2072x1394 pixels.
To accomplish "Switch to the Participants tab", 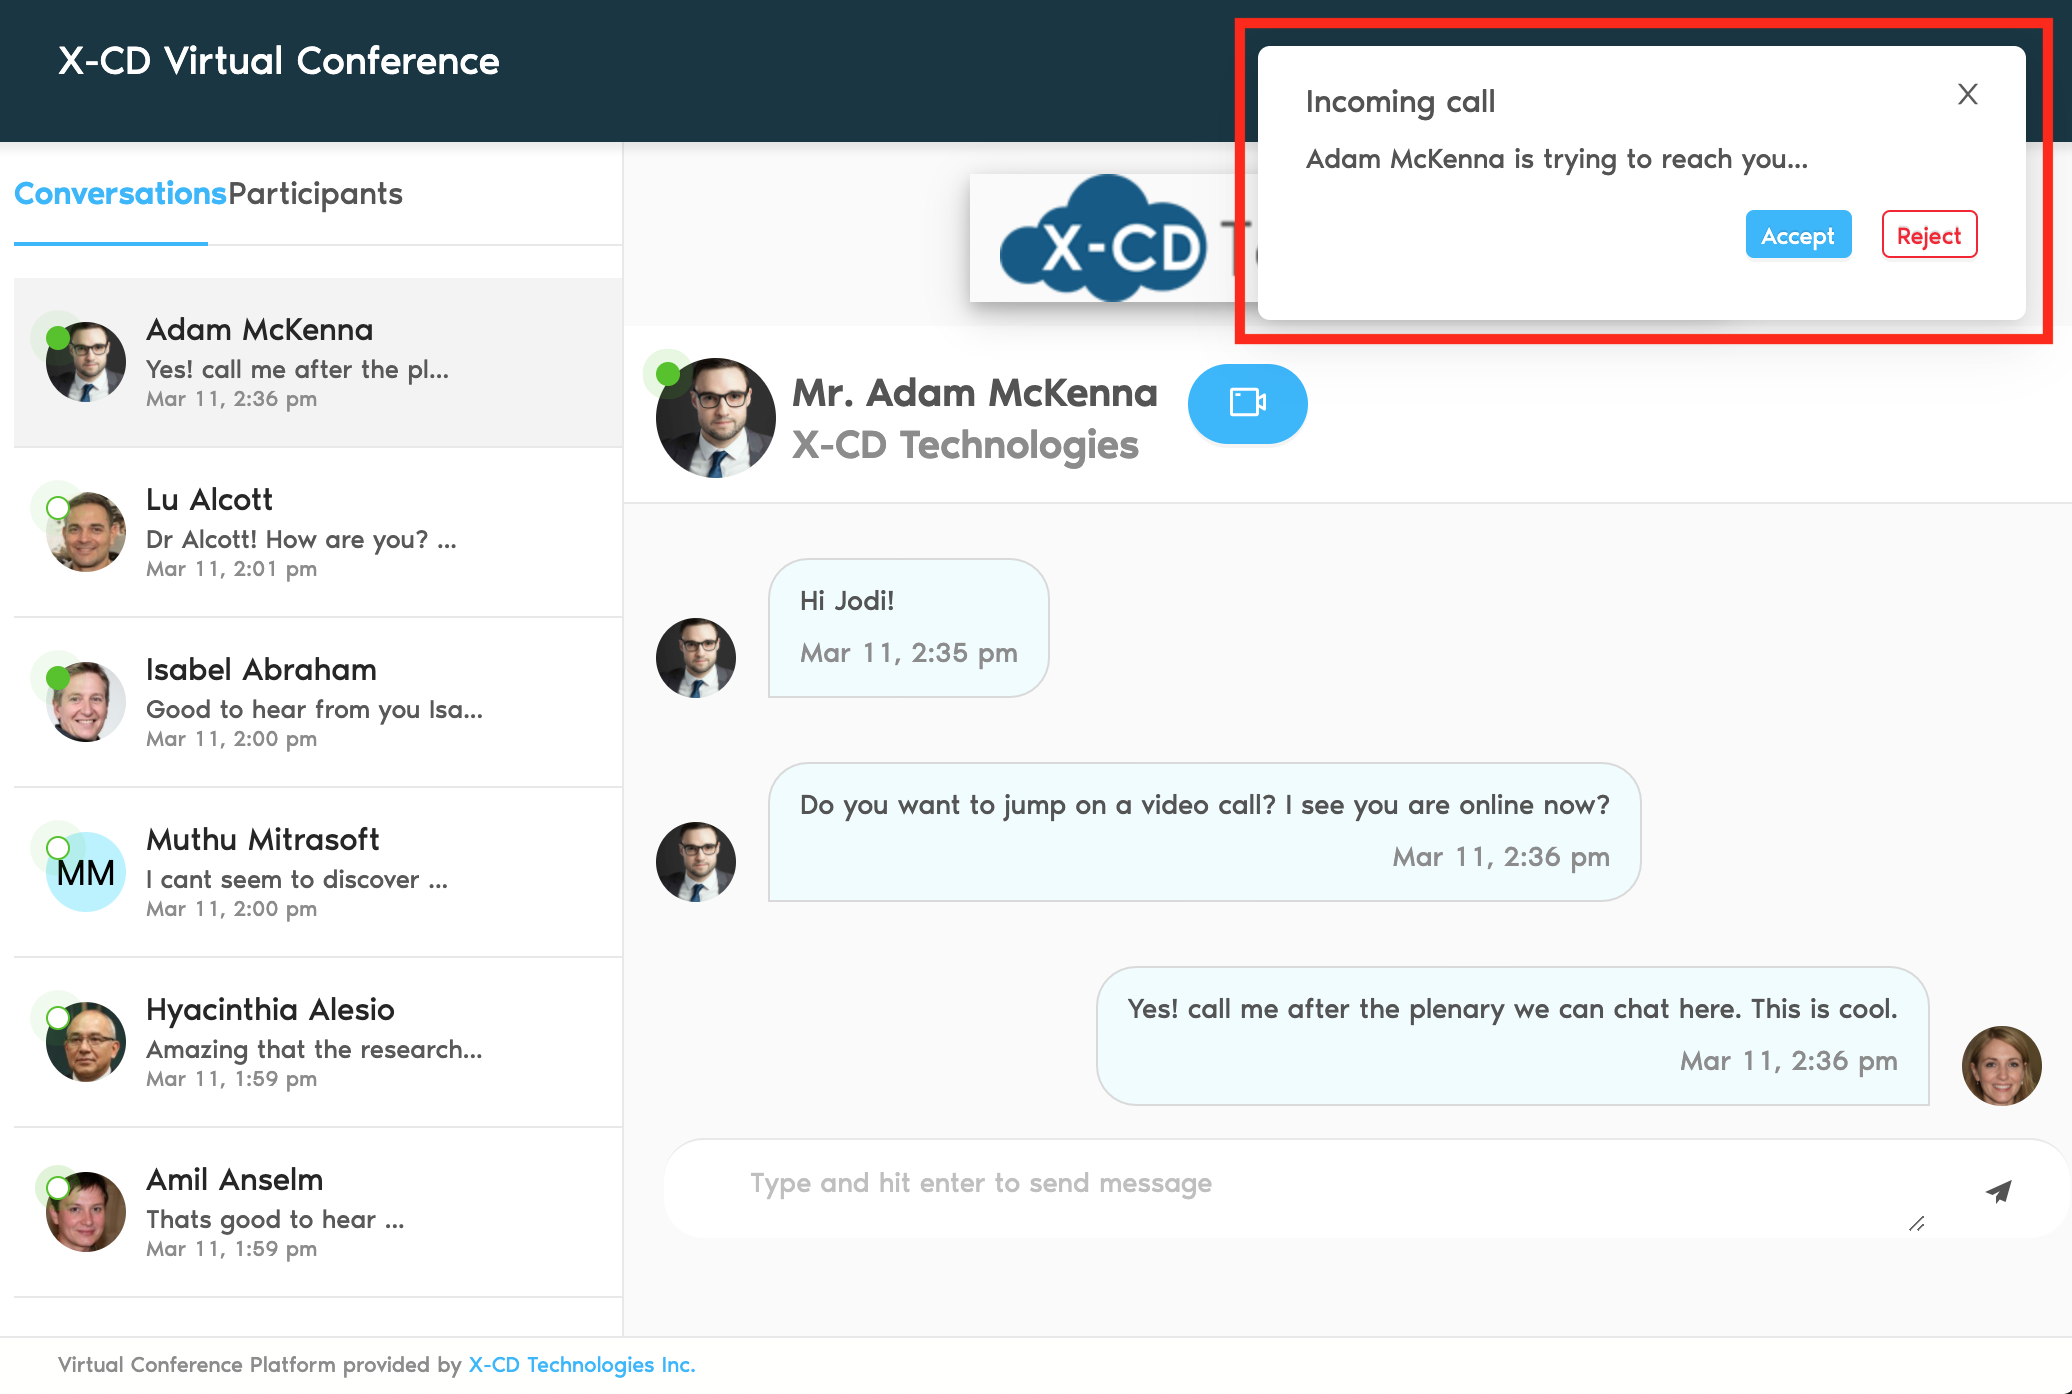I will coord(315,193).
